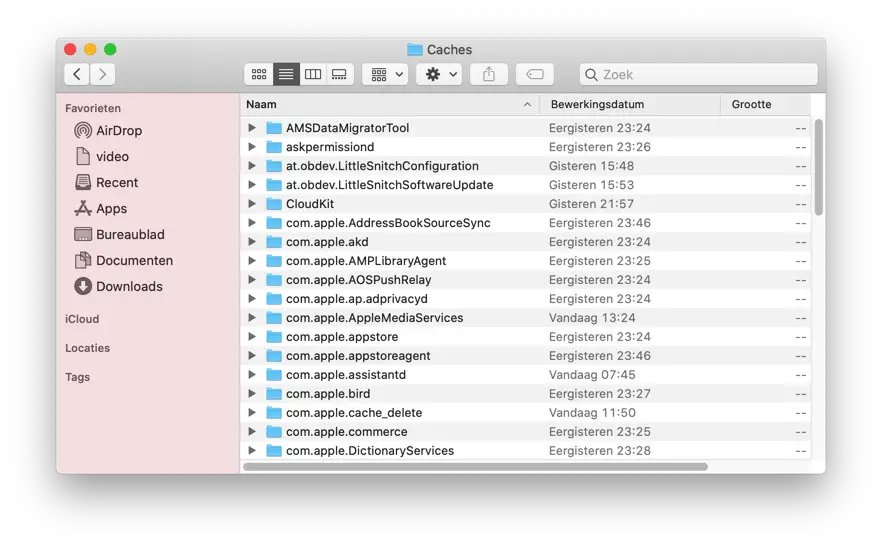This screenshot has width=882, height=548.
Task: Click the 'Gisteren 15:48' date cell
Action: (x=591, y=166)
